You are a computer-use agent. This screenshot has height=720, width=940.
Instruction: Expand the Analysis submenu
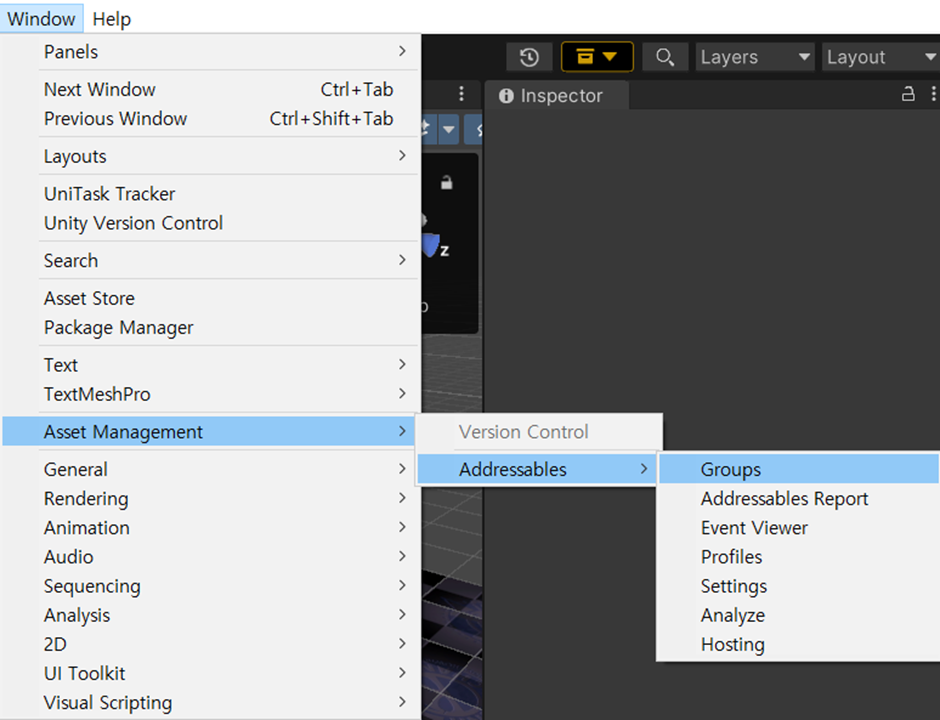(210, 616)
